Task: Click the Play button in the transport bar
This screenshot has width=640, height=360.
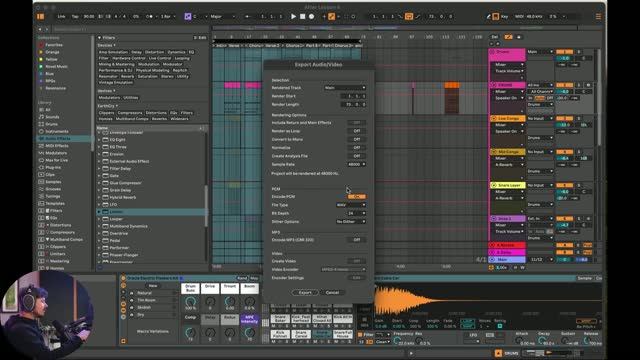Action: [x=293, y=16]
